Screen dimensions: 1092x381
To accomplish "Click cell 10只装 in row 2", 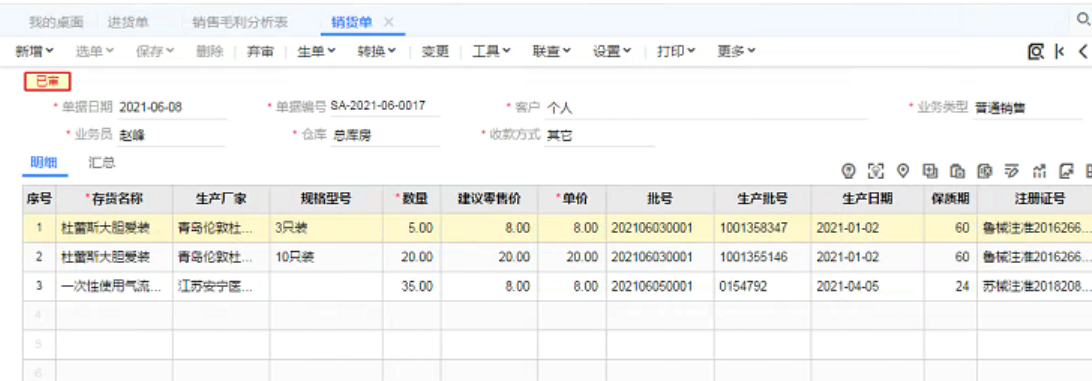I will pos(326,257).
